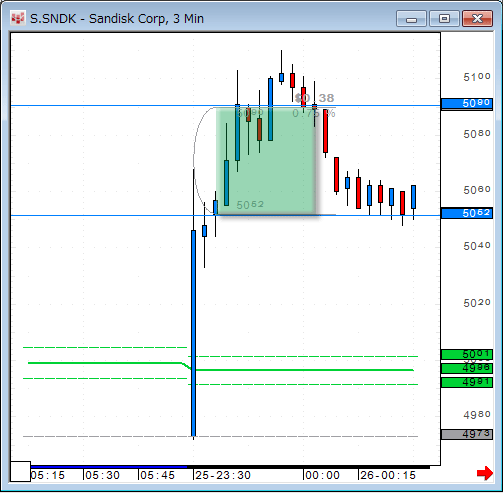Click the red arrow at bottom right
503x493 pixels.
485,473
